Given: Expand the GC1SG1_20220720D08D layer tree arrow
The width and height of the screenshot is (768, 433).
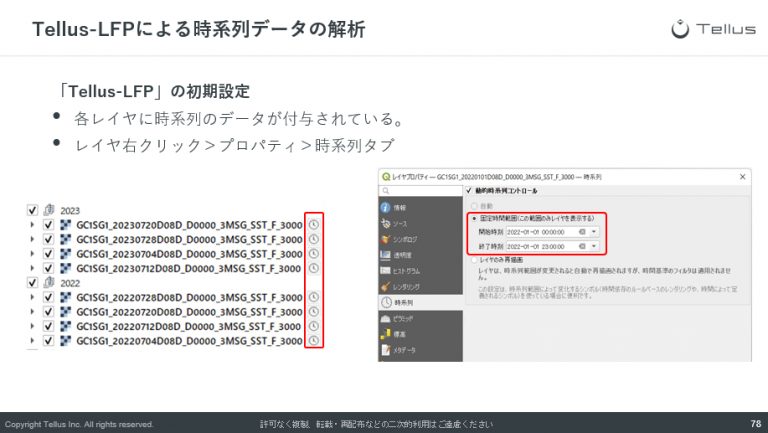Looking at the screenshot, I should point(32,312).
